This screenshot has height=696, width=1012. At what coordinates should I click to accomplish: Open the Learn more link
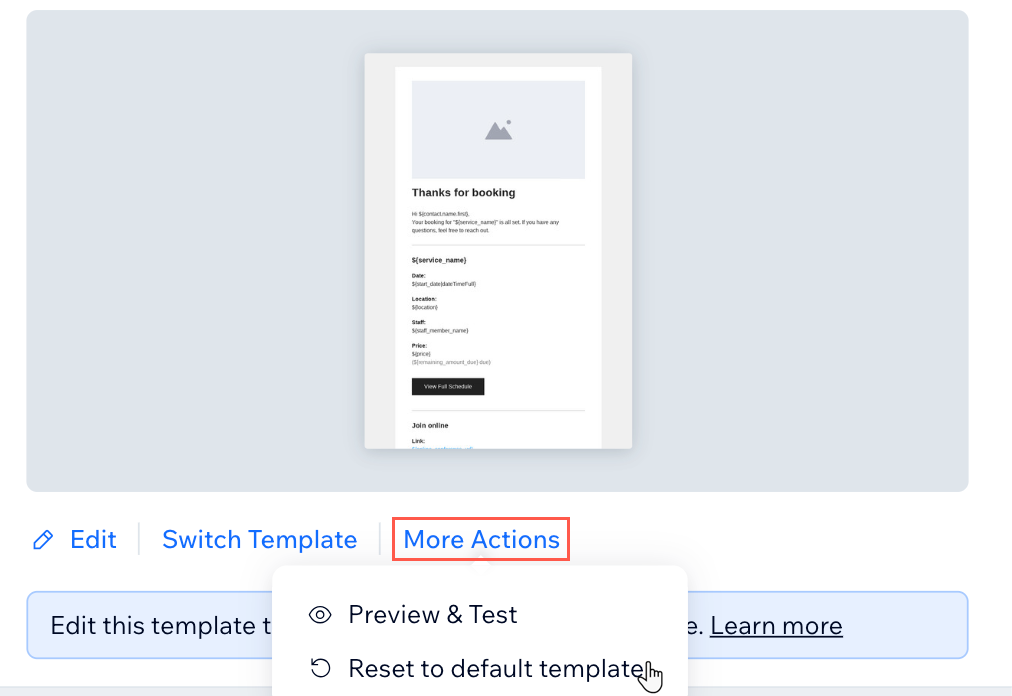[x=776, y=626]
